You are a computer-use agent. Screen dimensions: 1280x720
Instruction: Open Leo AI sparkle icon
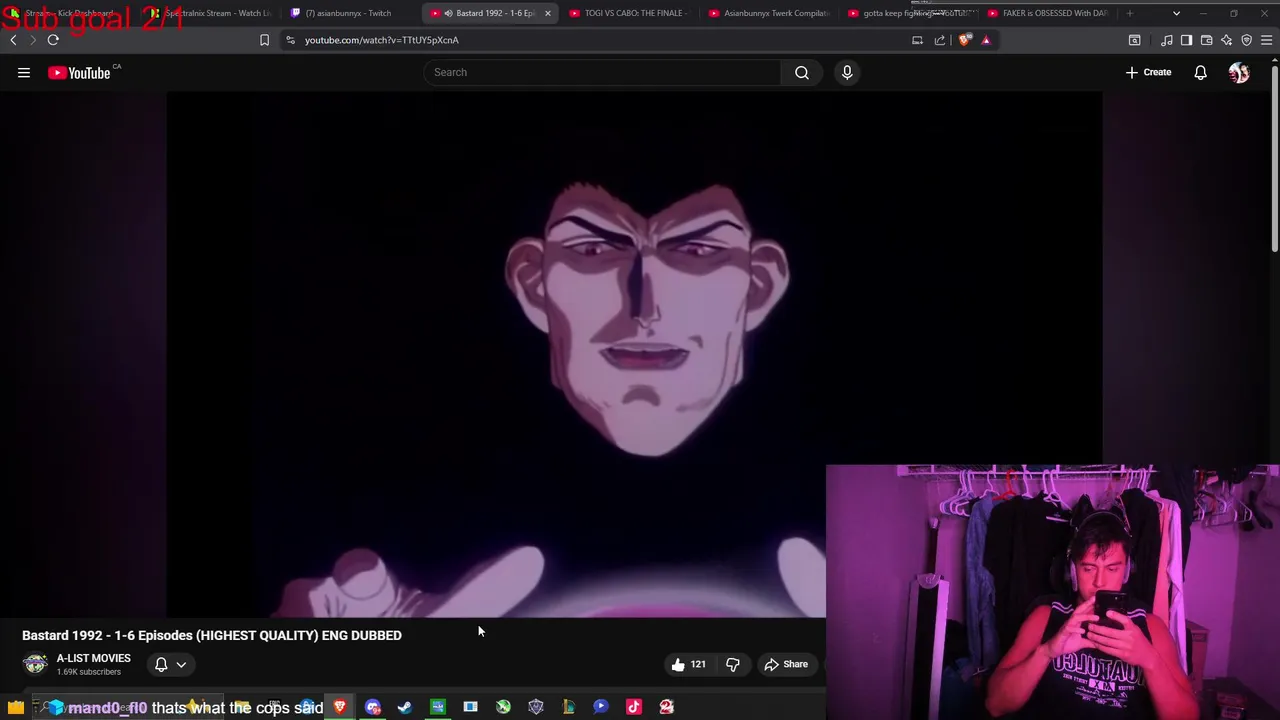coord(1226,40)
